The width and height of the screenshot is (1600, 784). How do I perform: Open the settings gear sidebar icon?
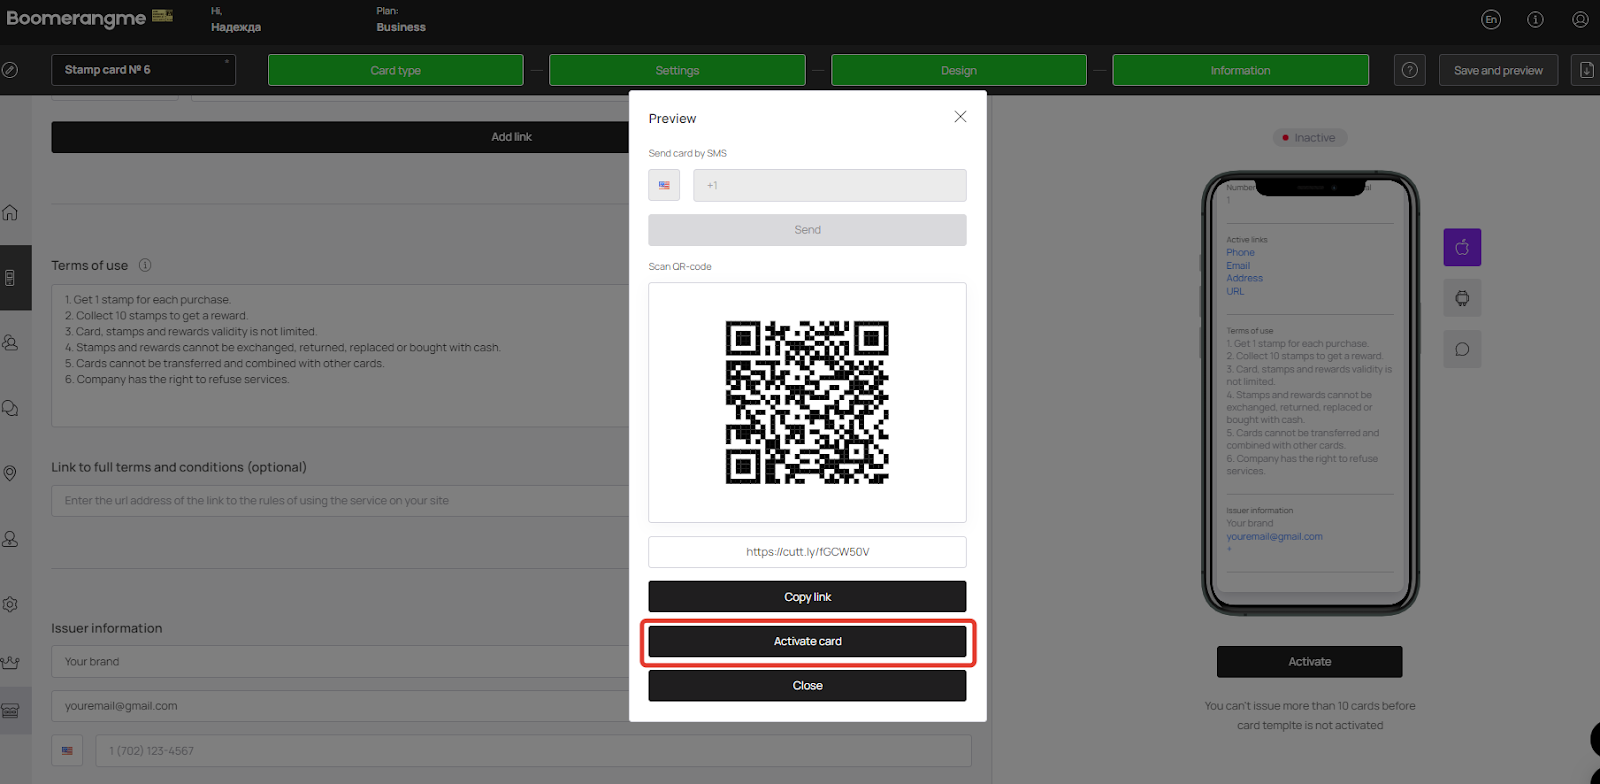(x=10, y=604)
